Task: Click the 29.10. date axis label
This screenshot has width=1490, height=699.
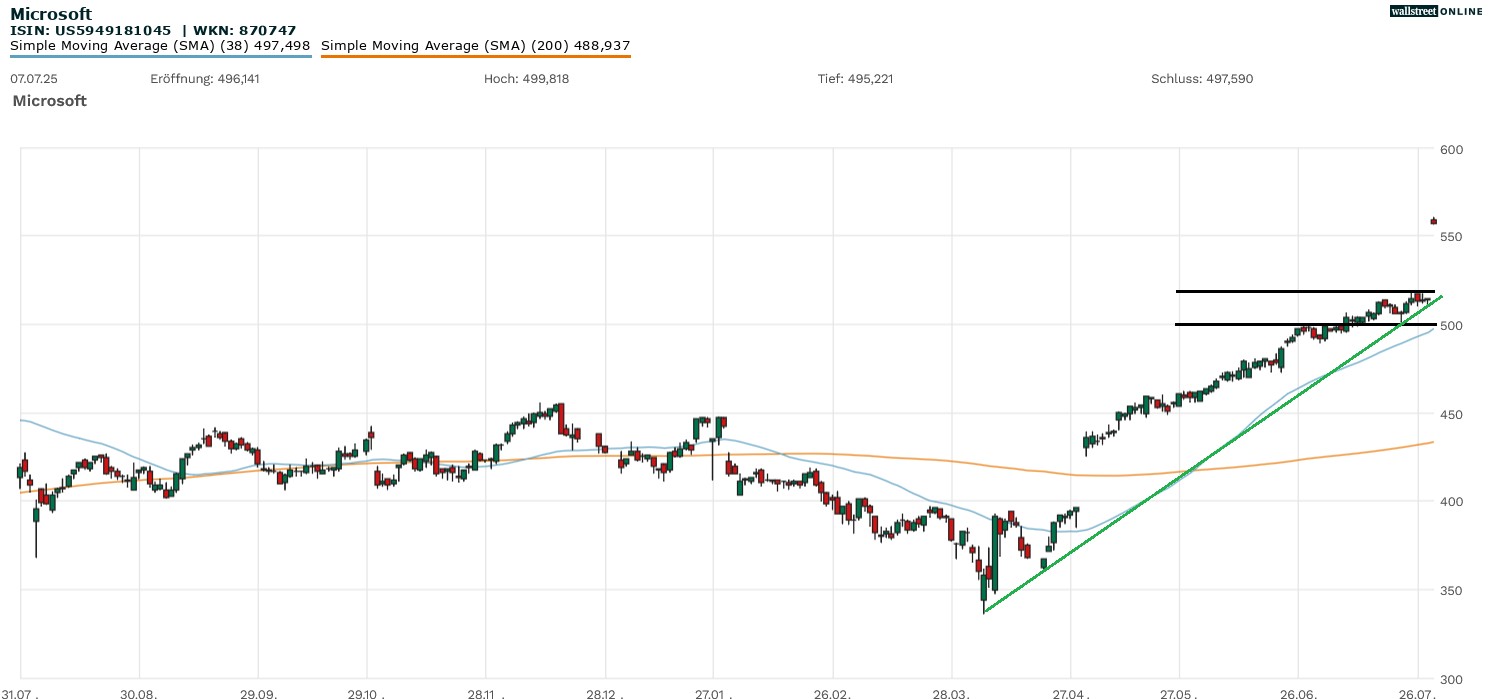Action: (x=367, y=693)
